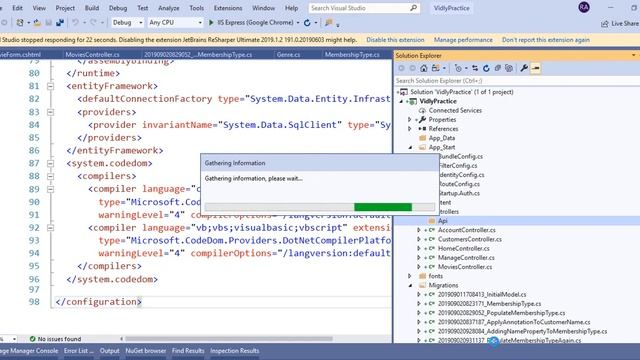Click the Open File folder icon
640x360 pixels.
click(37, 22)
